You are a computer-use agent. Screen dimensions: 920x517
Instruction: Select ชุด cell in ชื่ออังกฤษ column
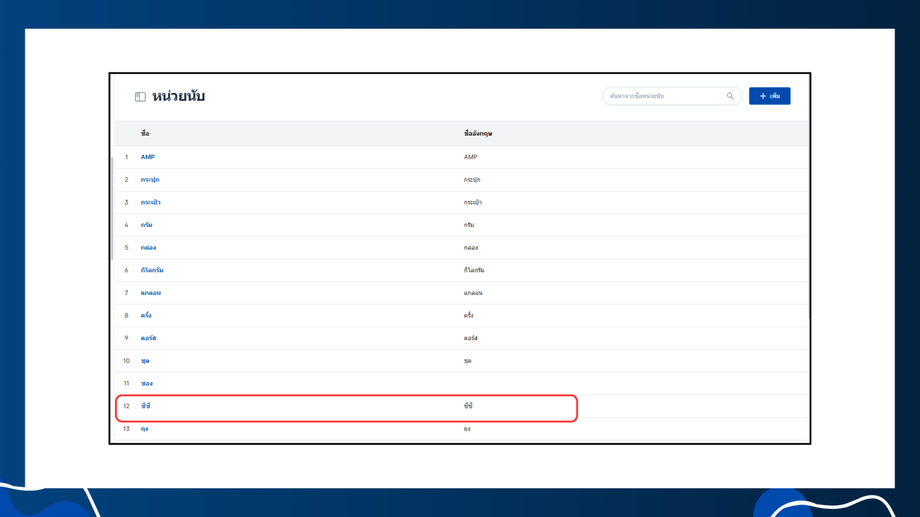467,361
